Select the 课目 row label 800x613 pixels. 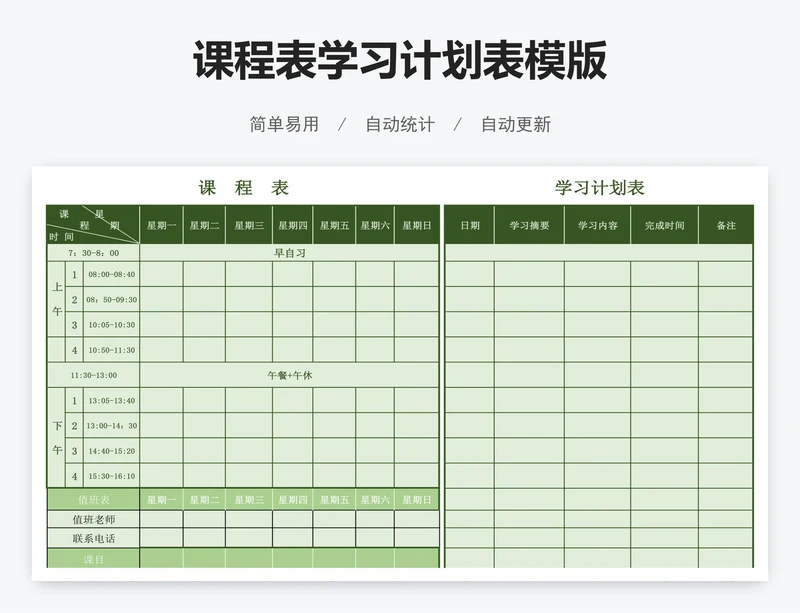click(x=93, y=559)
